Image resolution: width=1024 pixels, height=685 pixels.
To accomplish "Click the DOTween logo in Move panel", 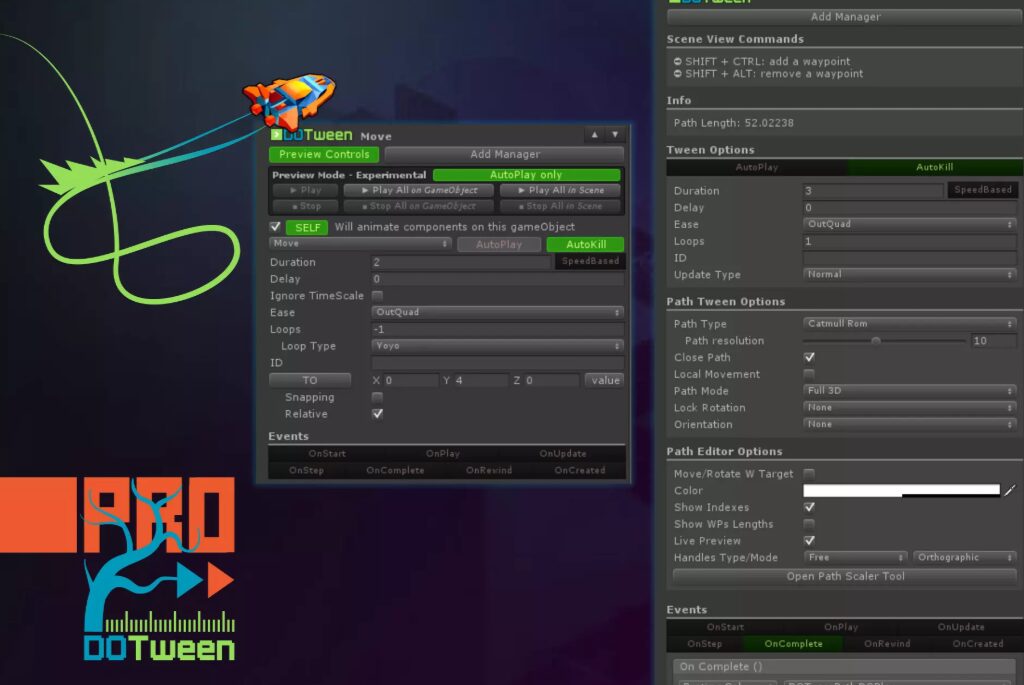I will tap(311, 135).
